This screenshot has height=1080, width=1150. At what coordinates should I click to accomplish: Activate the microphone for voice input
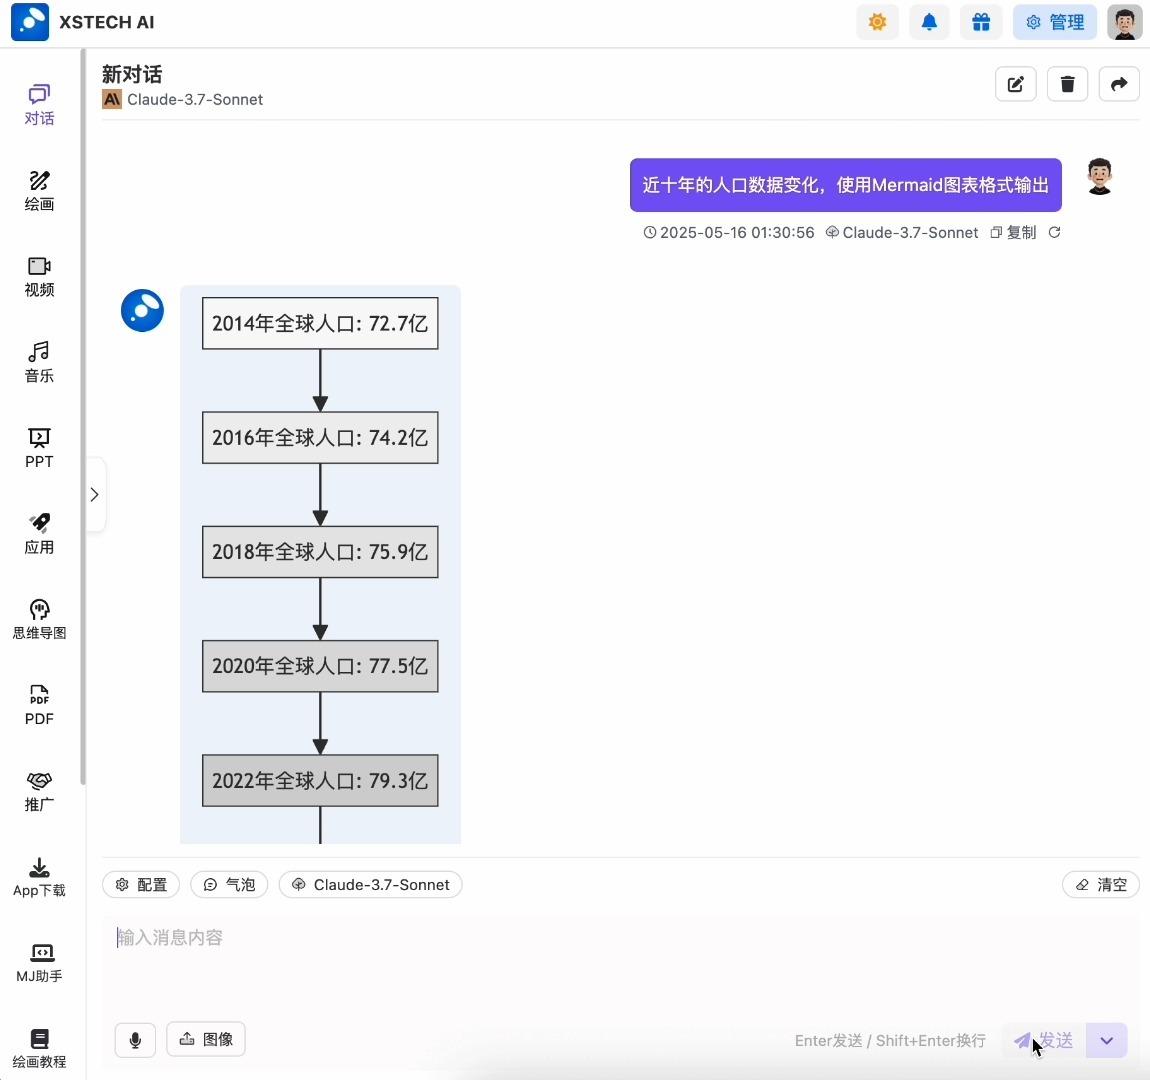[135, 1039]
